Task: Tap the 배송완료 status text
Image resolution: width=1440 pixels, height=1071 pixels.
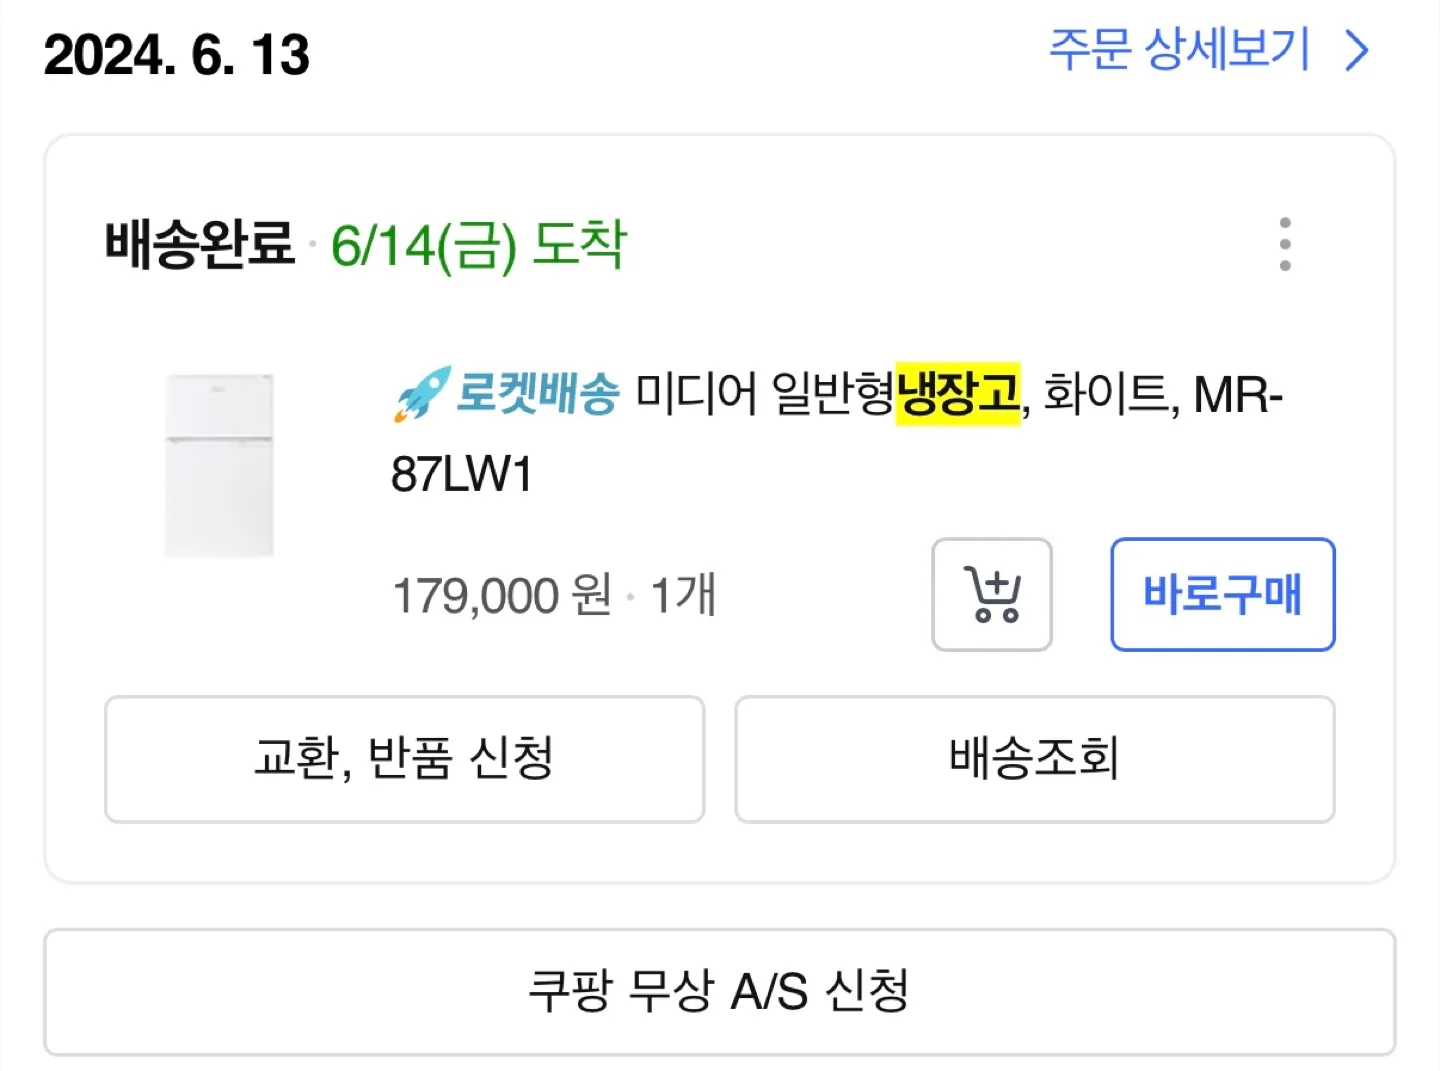Action: pos(200,244)
